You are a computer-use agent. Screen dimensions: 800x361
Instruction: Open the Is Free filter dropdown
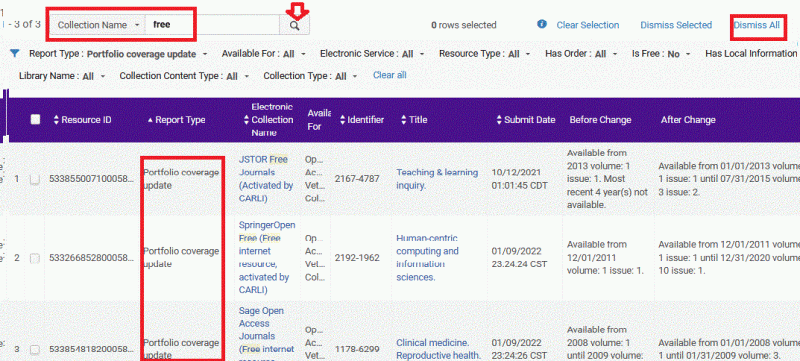(661, 54)
